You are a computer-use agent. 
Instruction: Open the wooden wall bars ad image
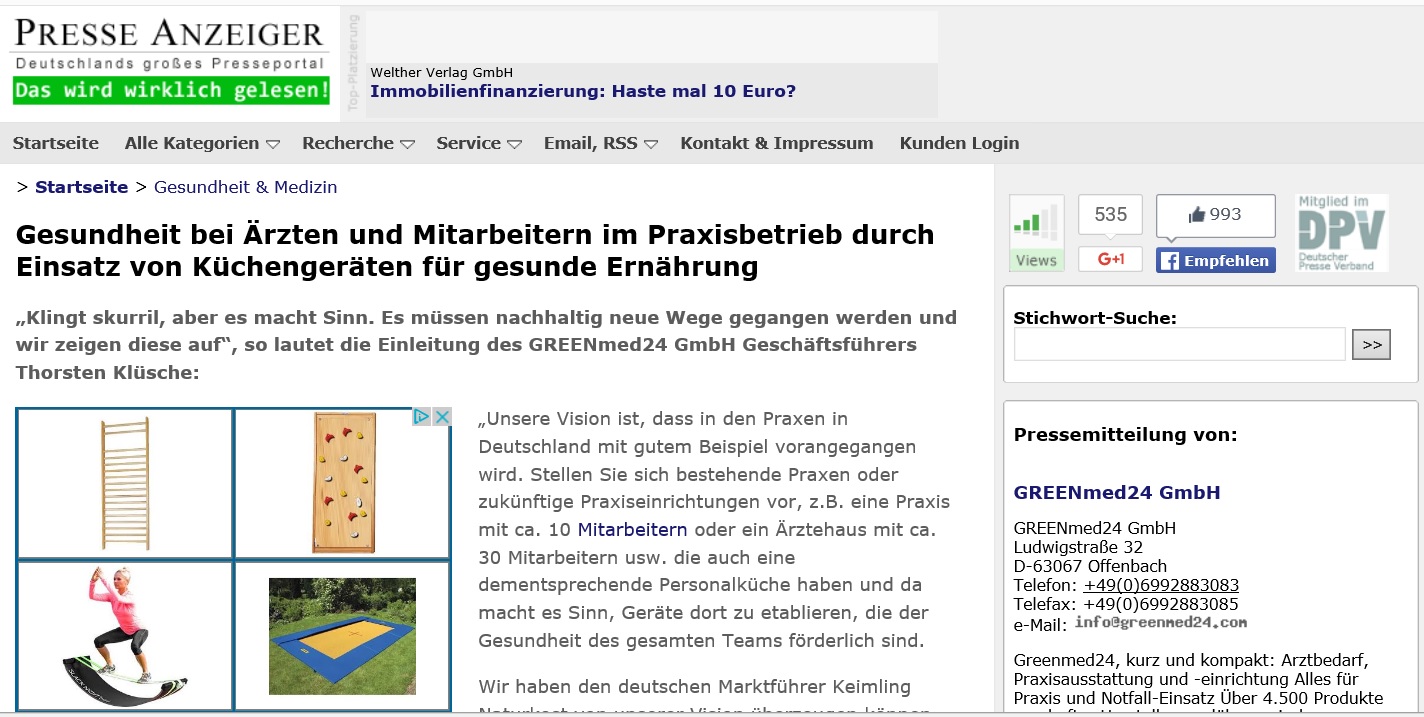click(125, 483)
